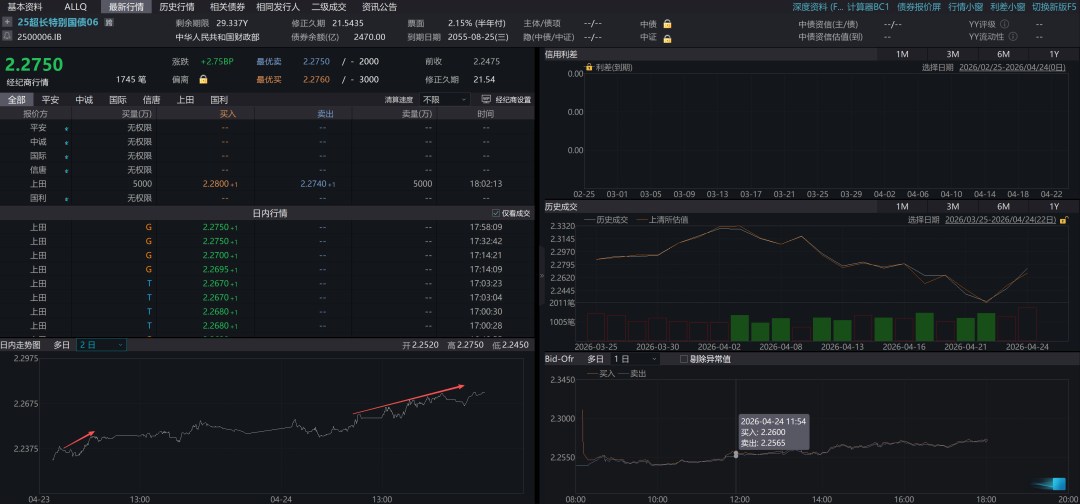Click the lock icon next to 中债
The height and width of the screenshot is (504, 1080).
[667, 23]
